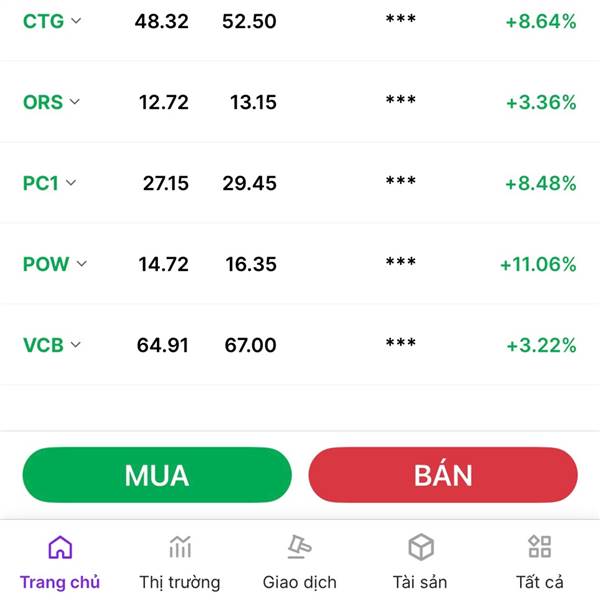The height and width of the screenshot is (600, 600).
Task: Expand the CTG stock chevron
Action: pyautogui.click(x=76, y=21)
